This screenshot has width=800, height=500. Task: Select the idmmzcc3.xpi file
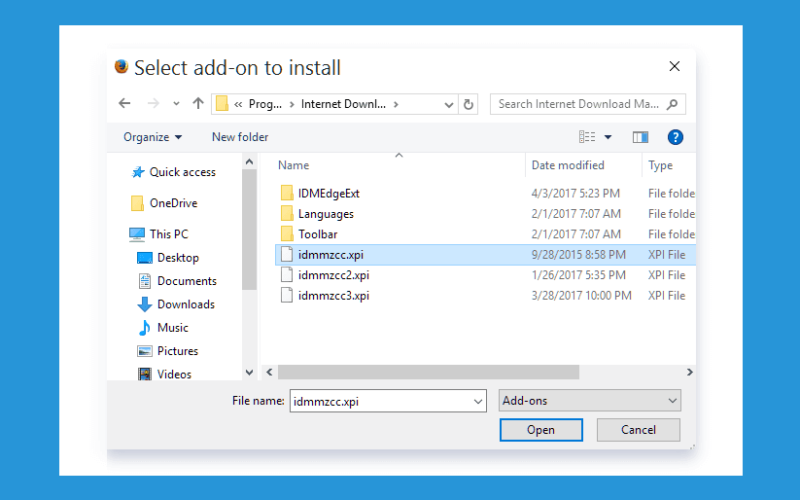pos(333,295)
